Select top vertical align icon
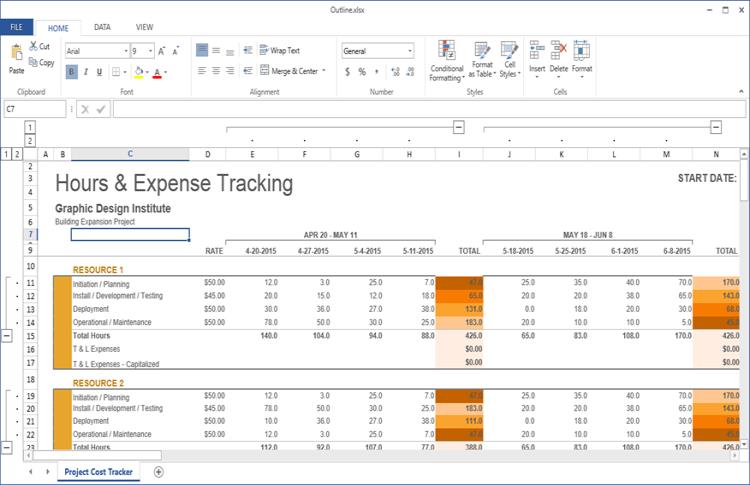Viewport: 750px width, 485px height. click(202, 50)
